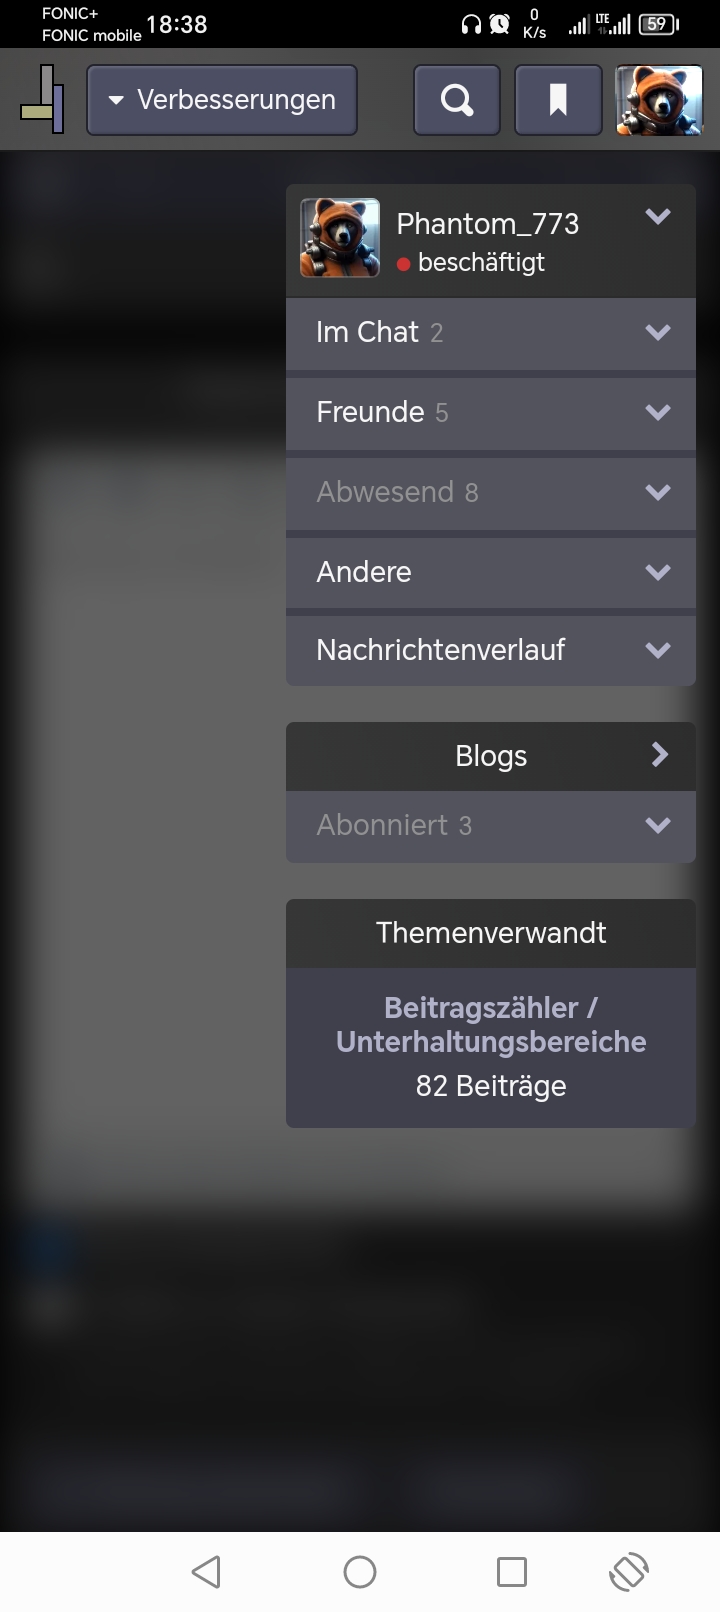Open the search icon in the top bar
The width and height of the screenshot is (720, 1612).
tap(457, 100)
